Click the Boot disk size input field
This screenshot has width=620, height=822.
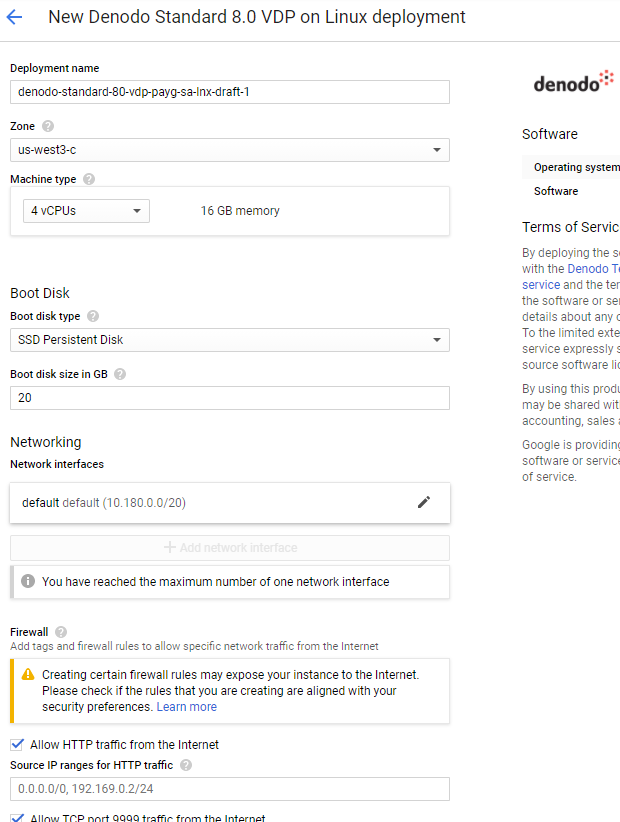(x=230, y=398)
